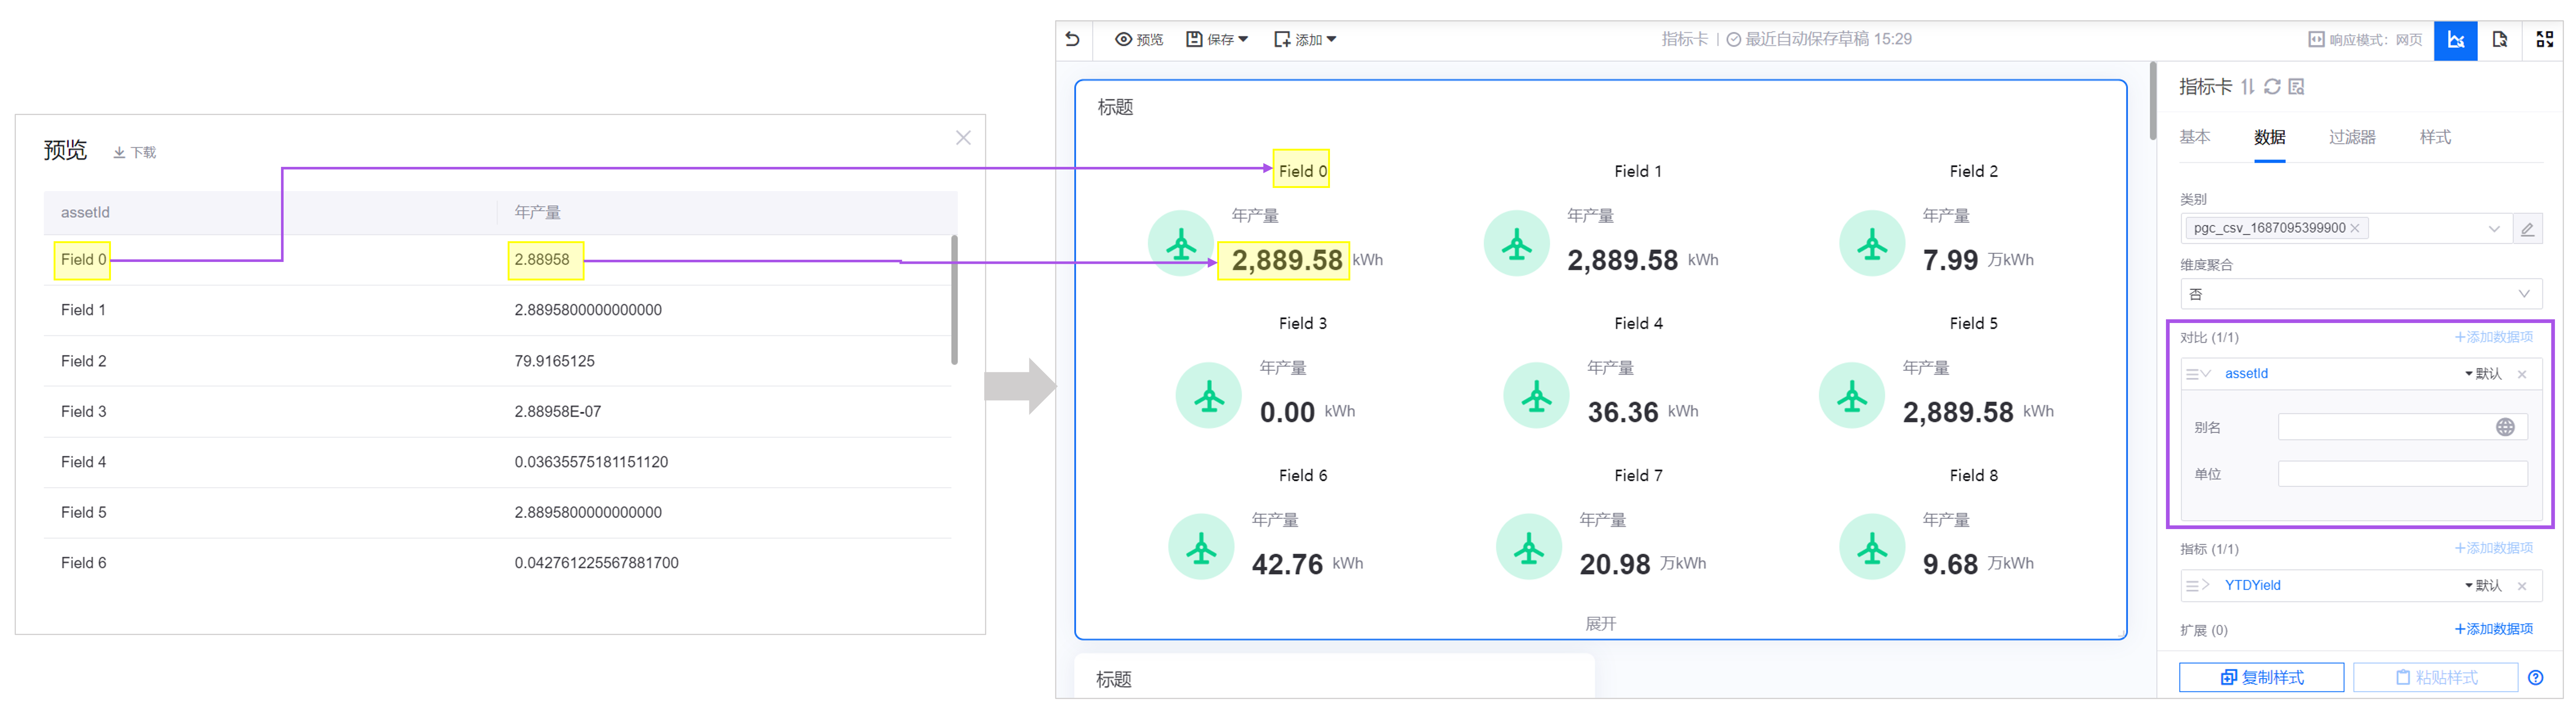
Task: Click the fullscreen layout icon
Action: [x=2545, y=39]
